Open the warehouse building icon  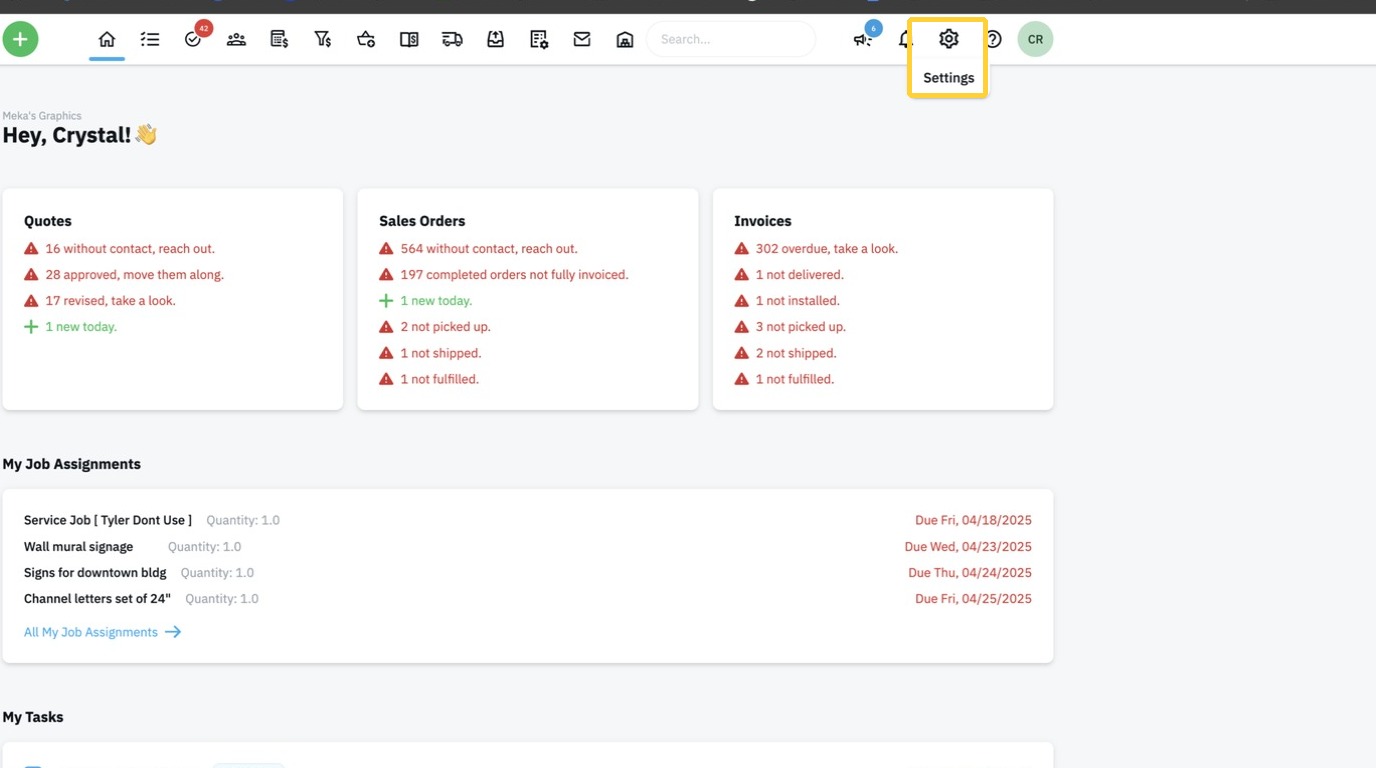pyautogui.click(x=625, y=39)
